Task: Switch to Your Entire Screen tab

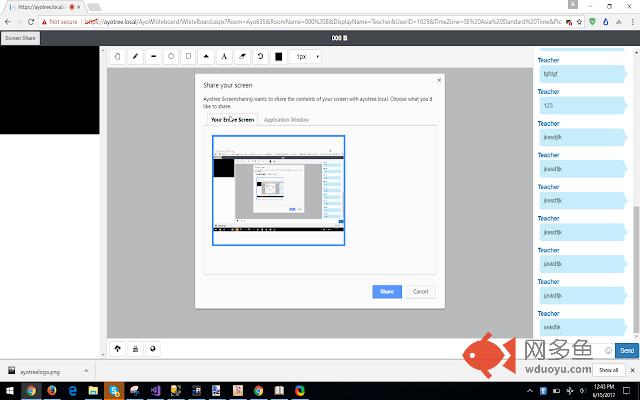Action: click(233, 120)
